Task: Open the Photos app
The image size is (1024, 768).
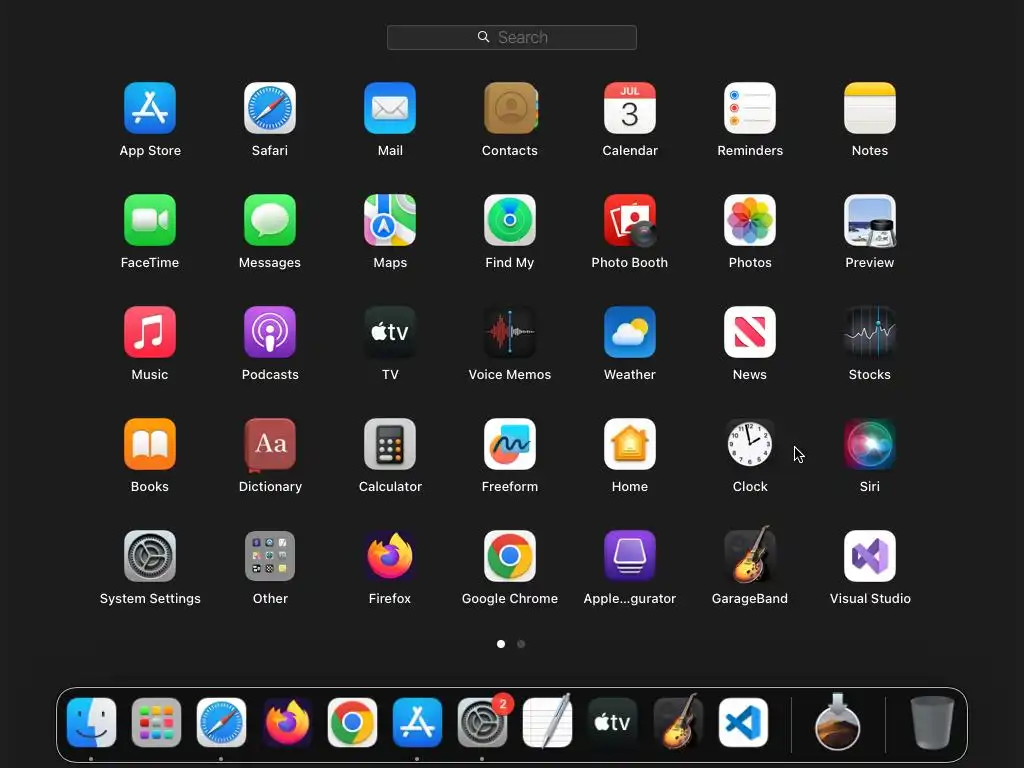Action: click(750, 220)
